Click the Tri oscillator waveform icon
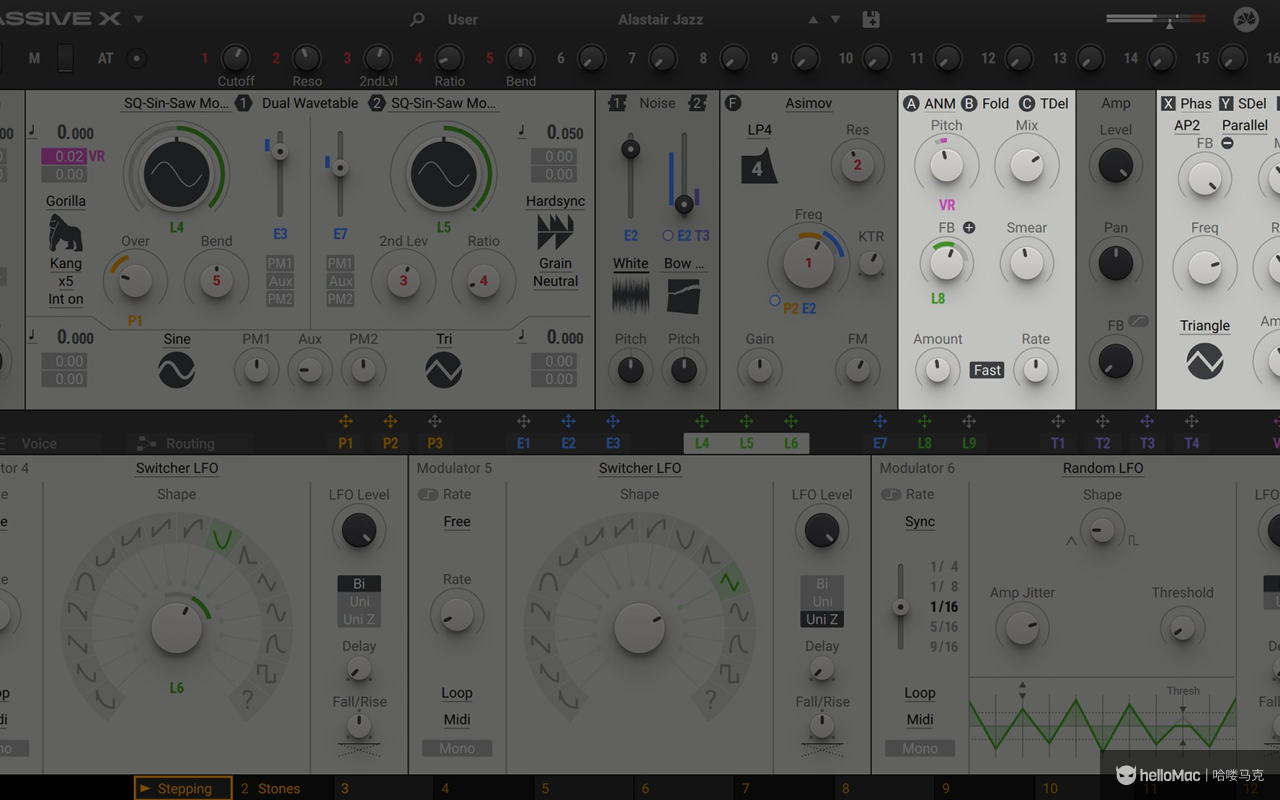Viewport: 1280px width, 800px height. tap(444, 371)
